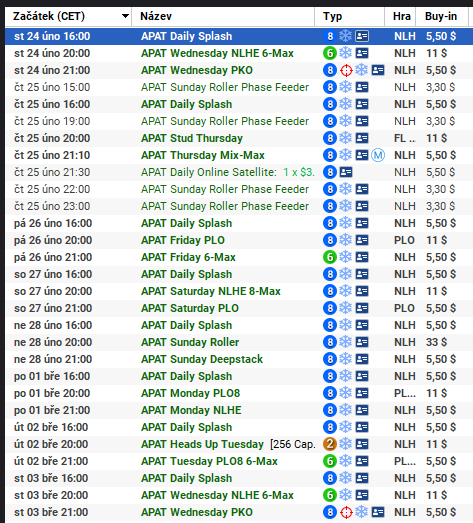Click the snowflake icon on APAT Sunday Roller row
The image size is (473, 523).
pyautogui.click(x=346, y=342)
